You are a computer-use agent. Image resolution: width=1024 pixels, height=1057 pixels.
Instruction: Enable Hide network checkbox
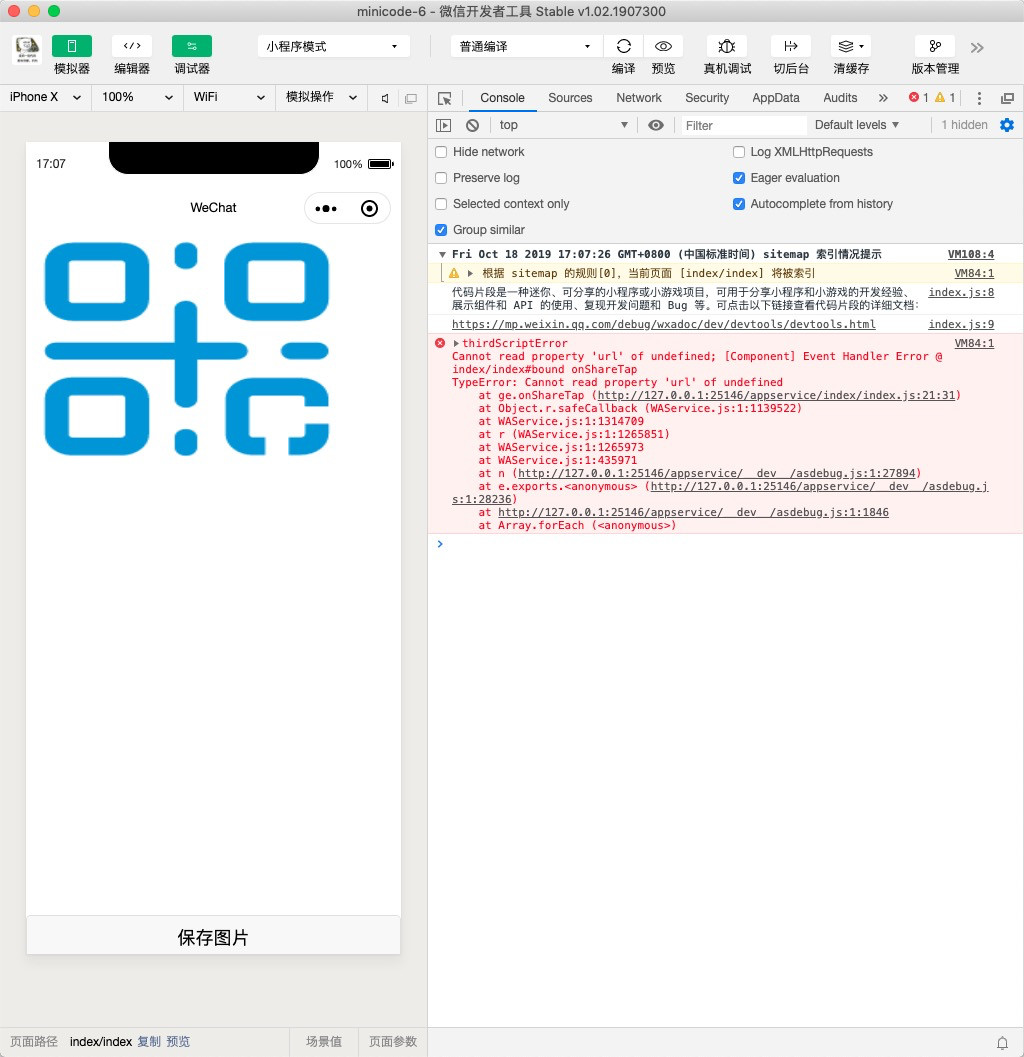click(x=441, y=152)
